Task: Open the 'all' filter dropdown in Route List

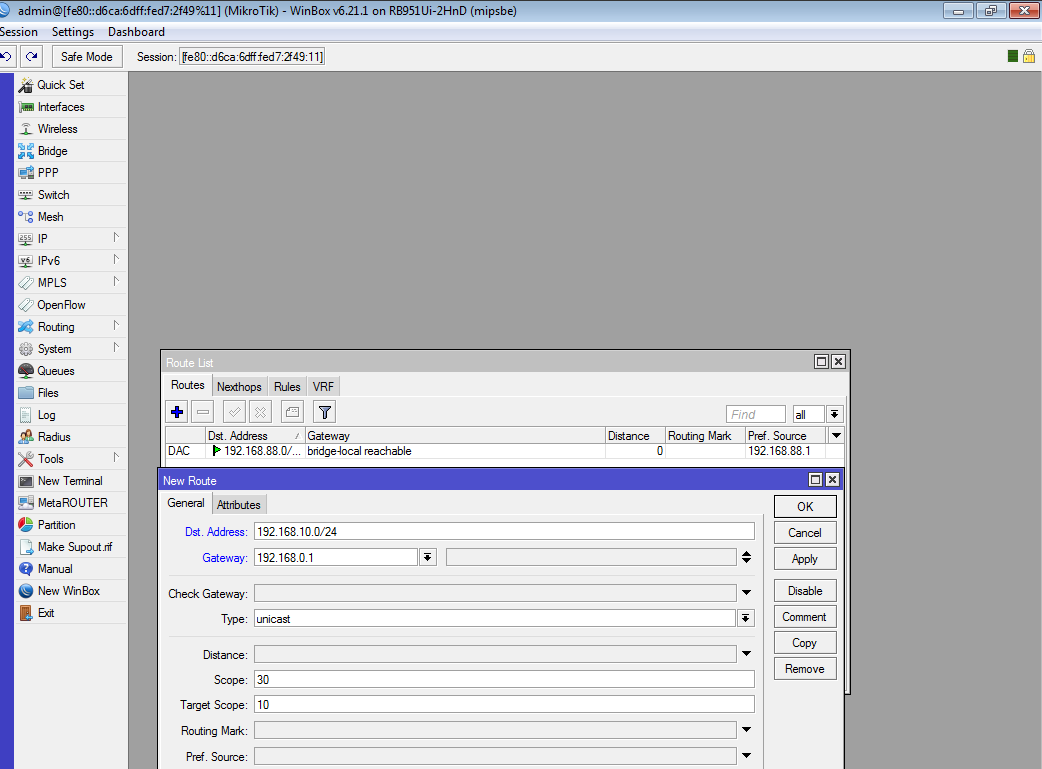Action: tap(835, 415)
